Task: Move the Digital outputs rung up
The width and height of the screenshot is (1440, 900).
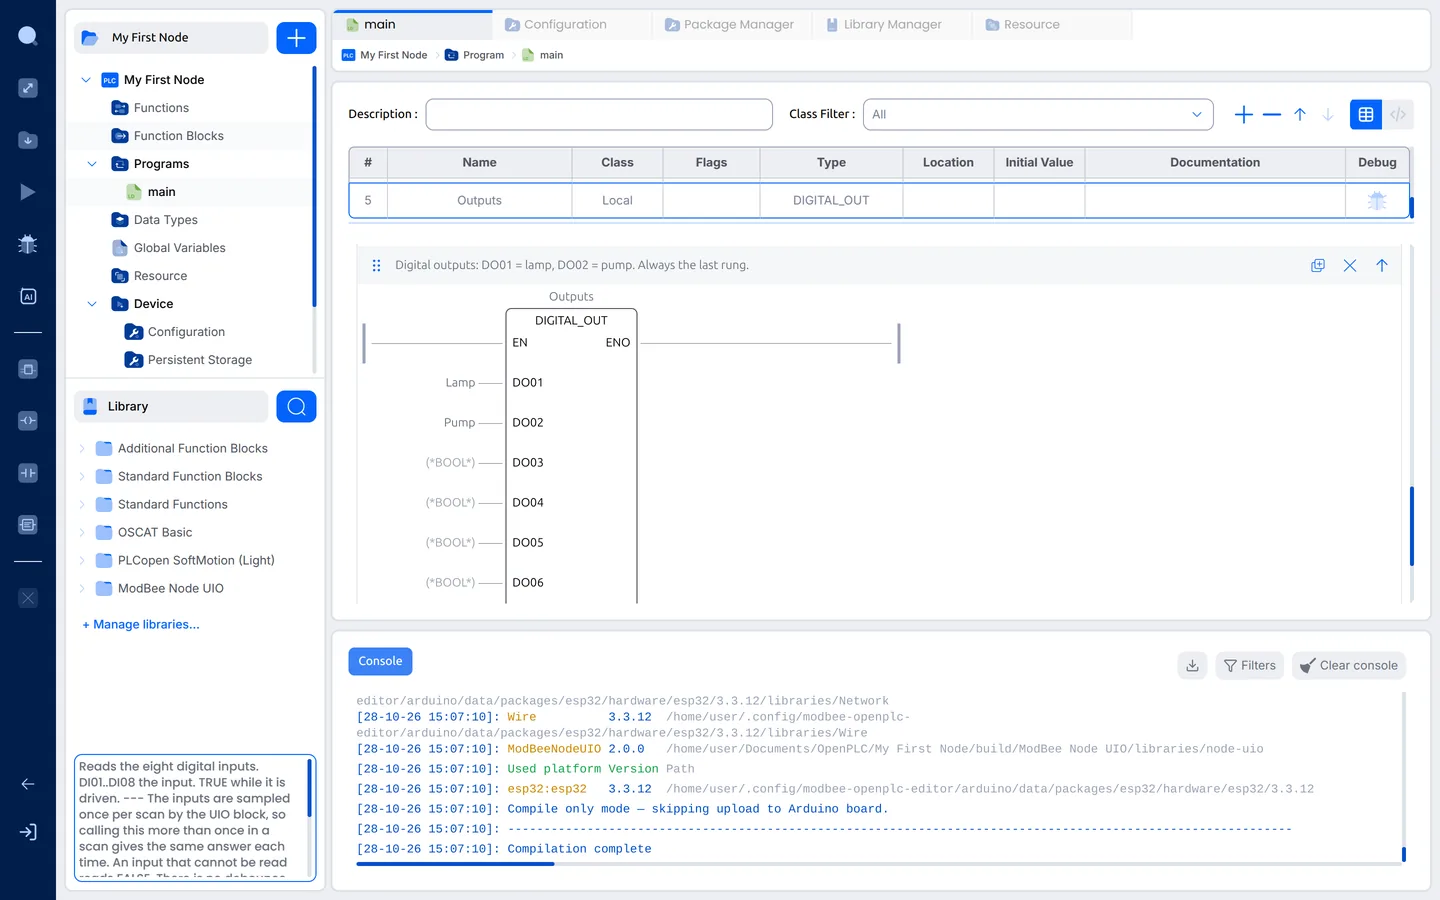Action: pos(1382,265)
